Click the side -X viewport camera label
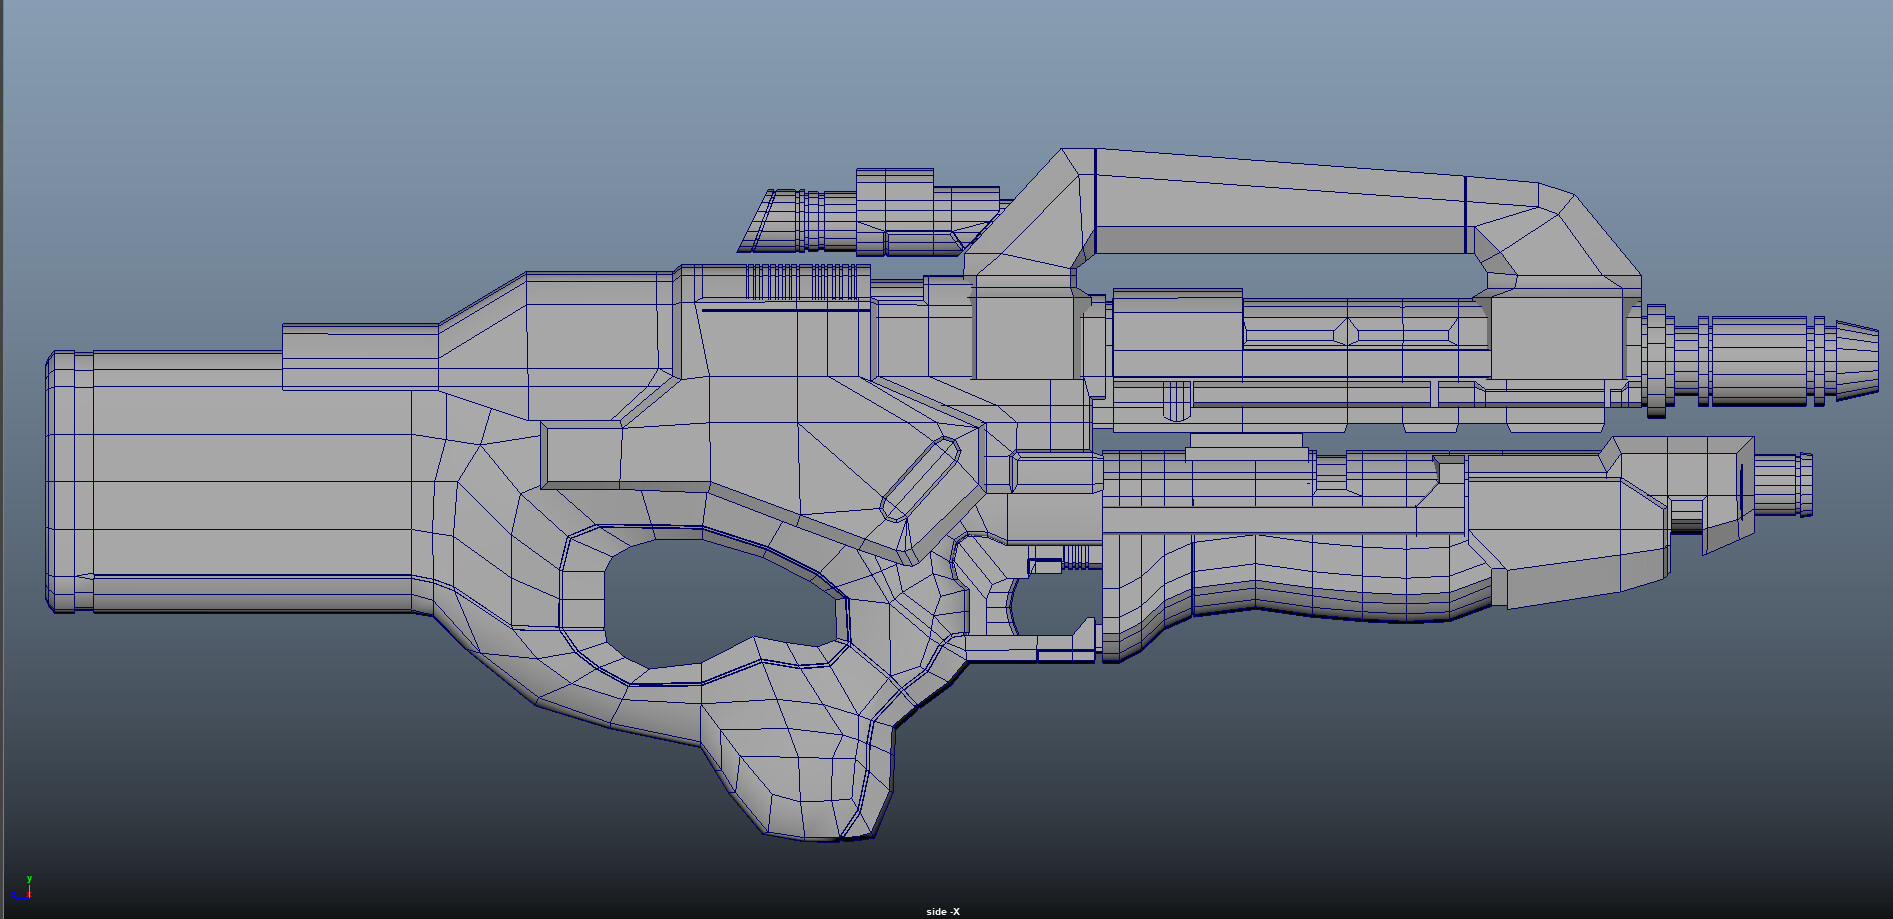 [x=945, y=911]
